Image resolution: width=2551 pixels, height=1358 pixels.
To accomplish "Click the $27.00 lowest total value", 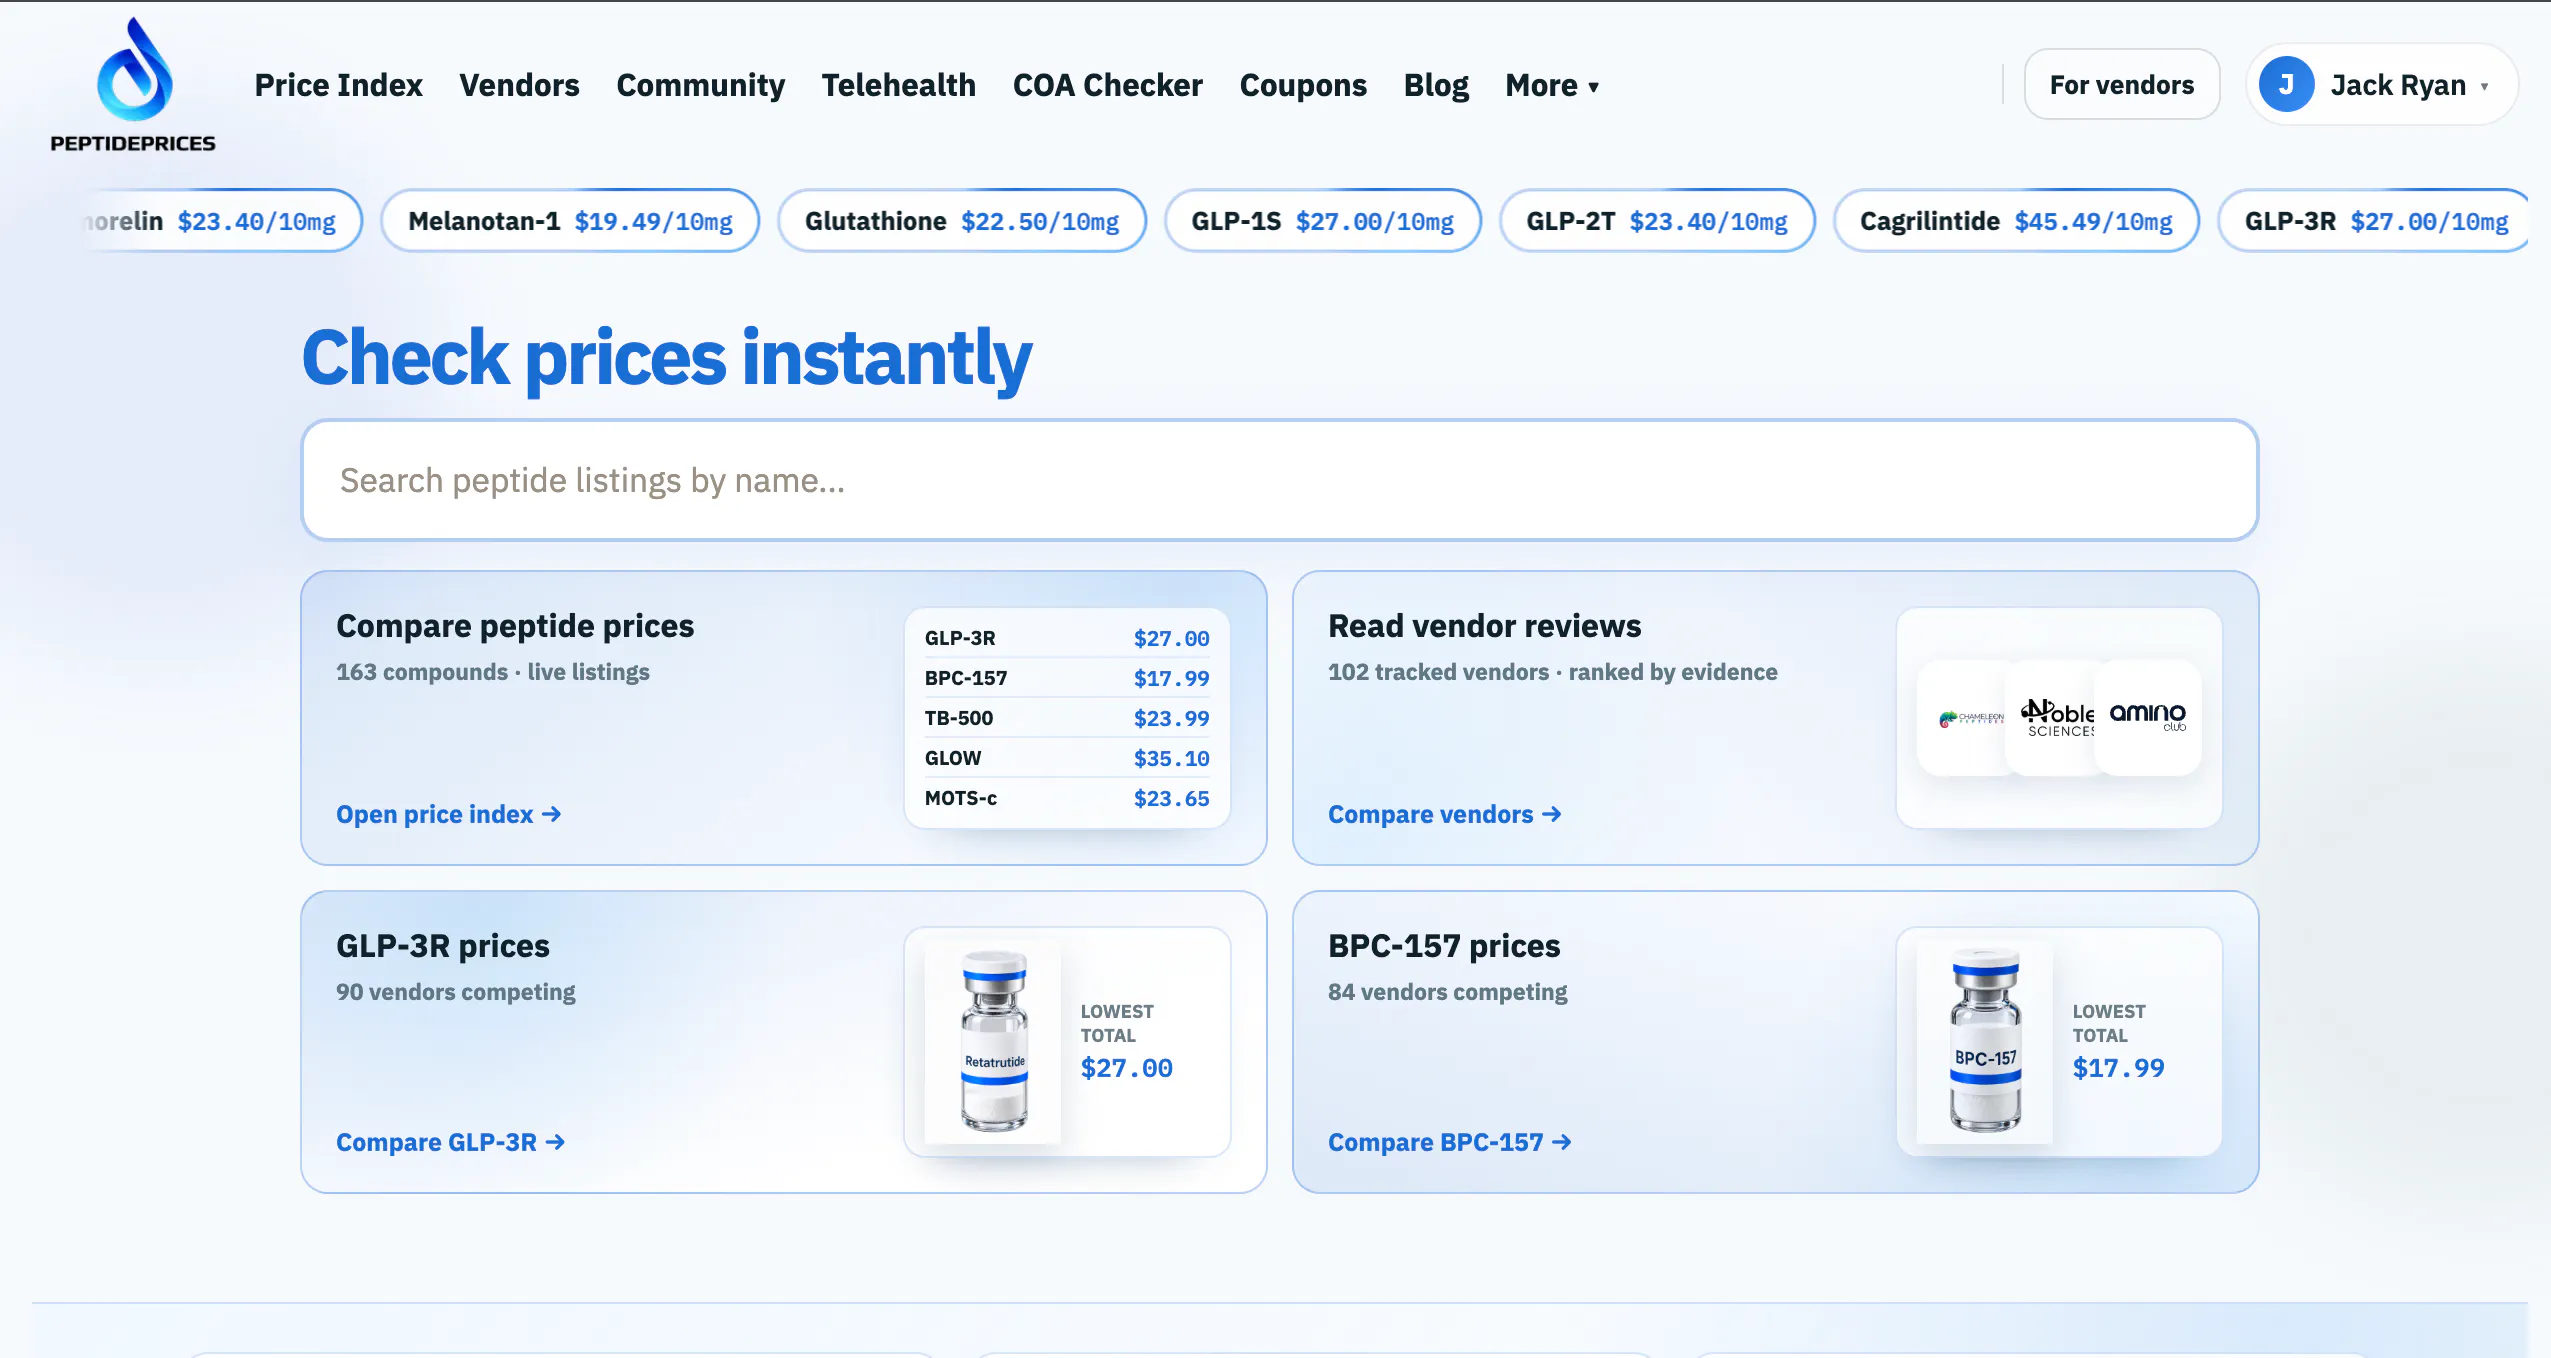I will [1126, 1068].
